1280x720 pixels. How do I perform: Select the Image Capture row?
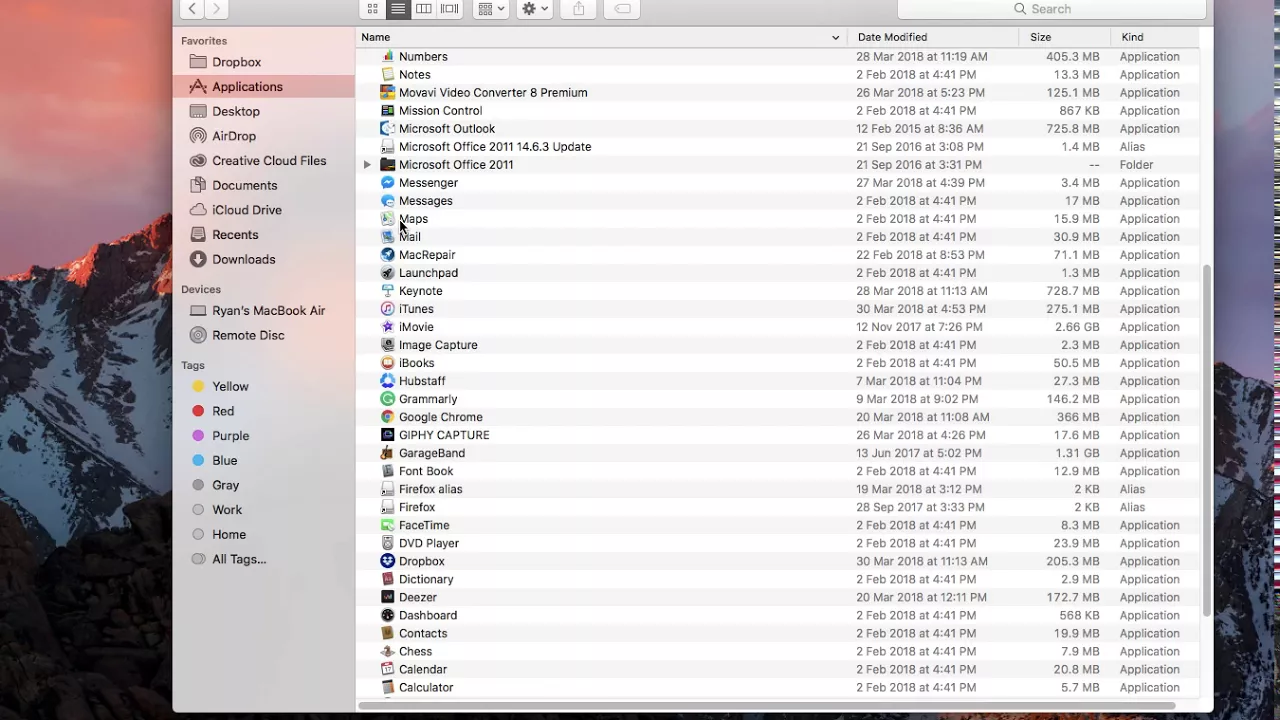point(779,345)
